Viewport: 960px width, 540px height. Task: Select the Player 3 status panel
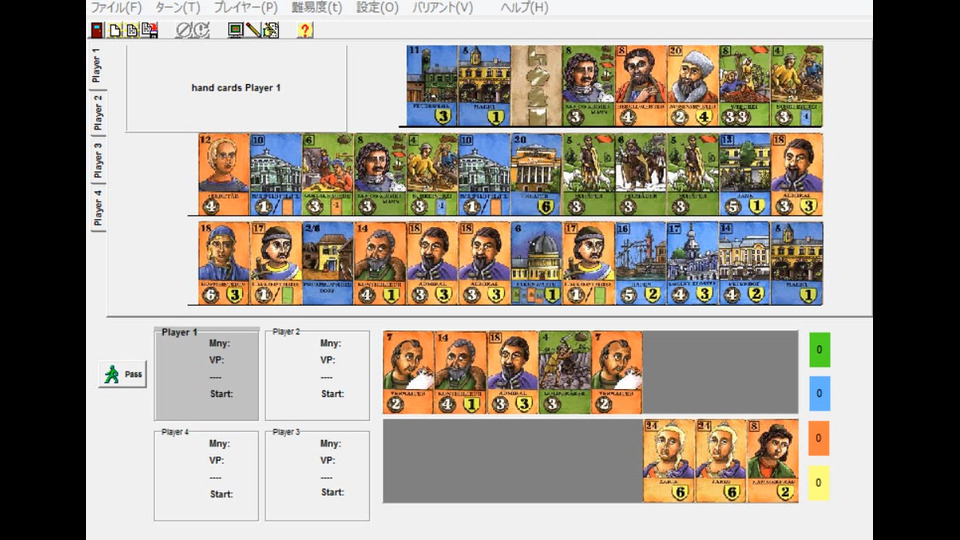pos(317,476)
